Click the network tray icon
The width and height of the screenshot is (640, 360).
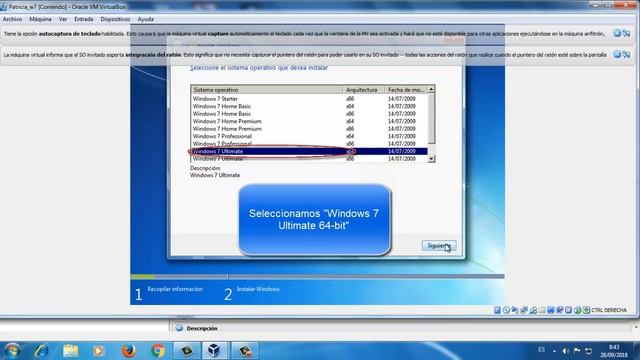coord(589,351)
